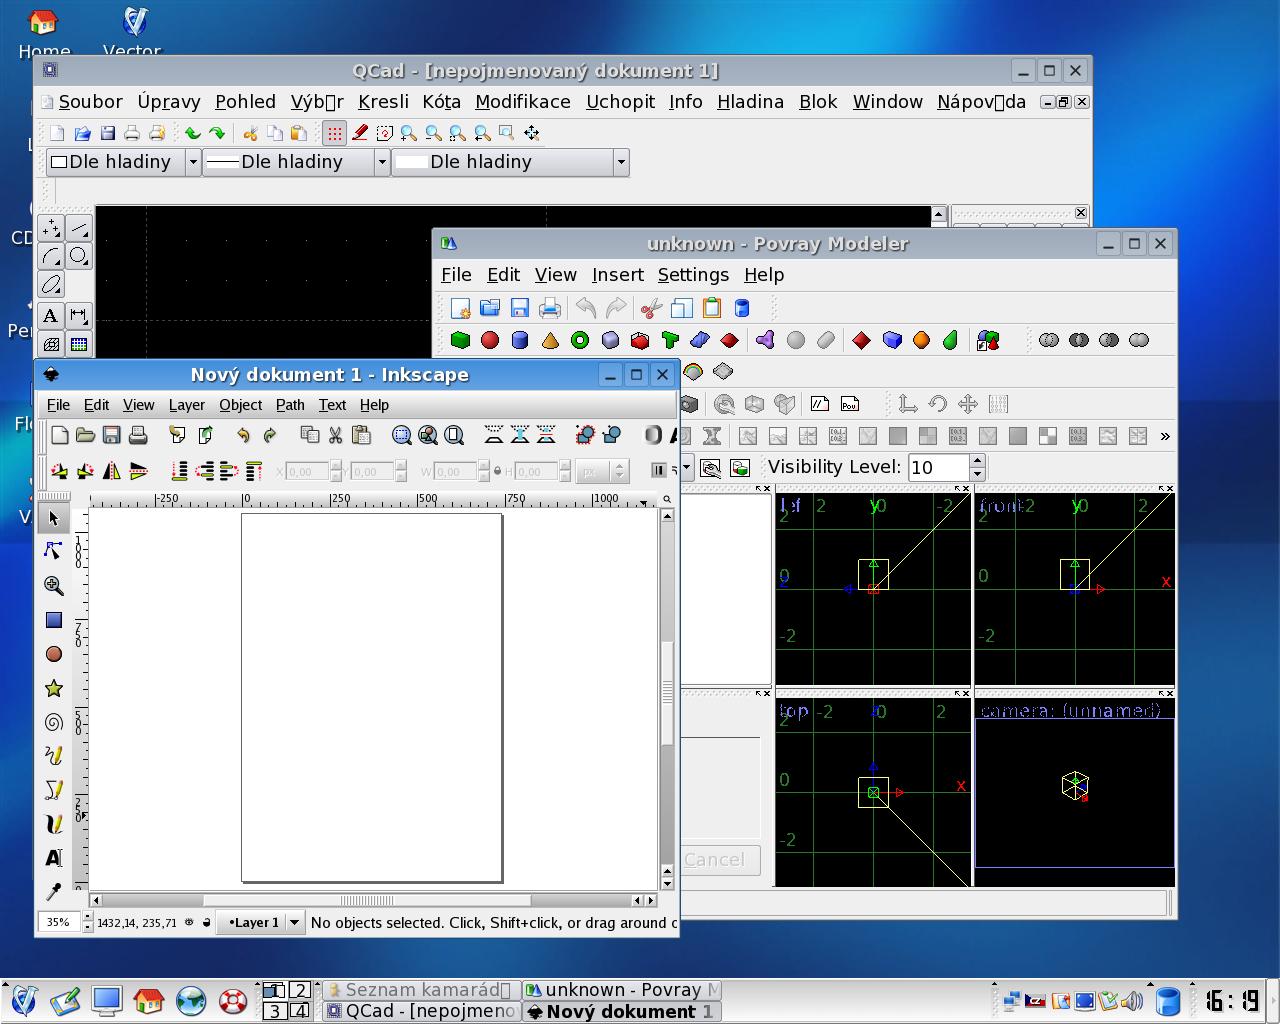Toggle Inkscape layer lock in status bar
The image size is (1280, 1024).
207,922
